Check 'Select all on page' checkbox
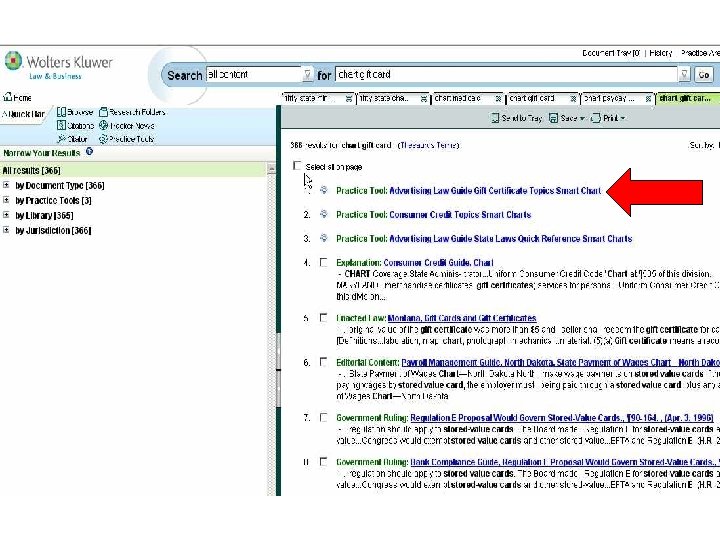The image size is (720, 540). pyautogui.click(x=297, y=165)
